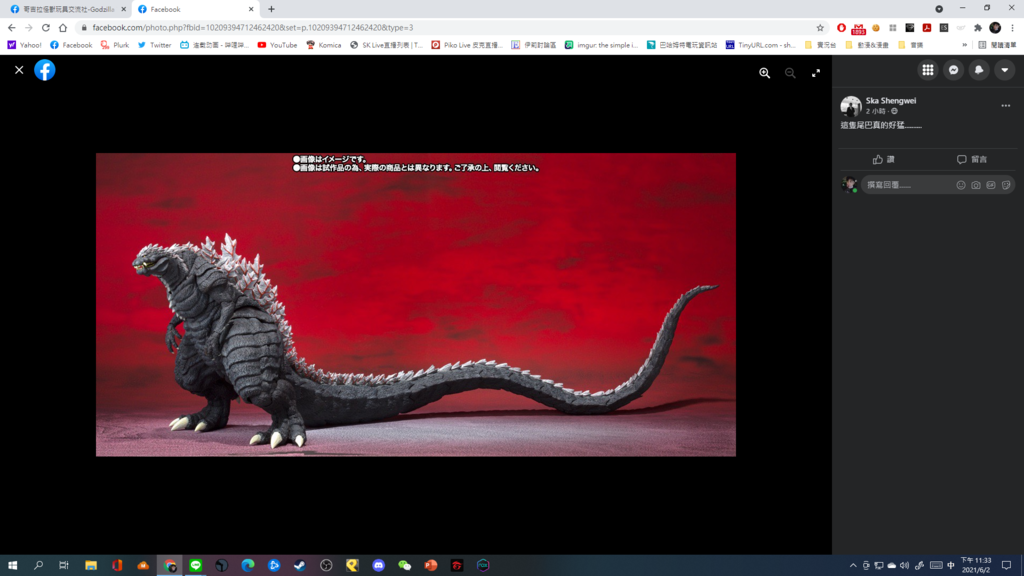This screenshot has height=576, width=1024.
Task: Open Facebook notifications bell
Action: tap(979, 70)
